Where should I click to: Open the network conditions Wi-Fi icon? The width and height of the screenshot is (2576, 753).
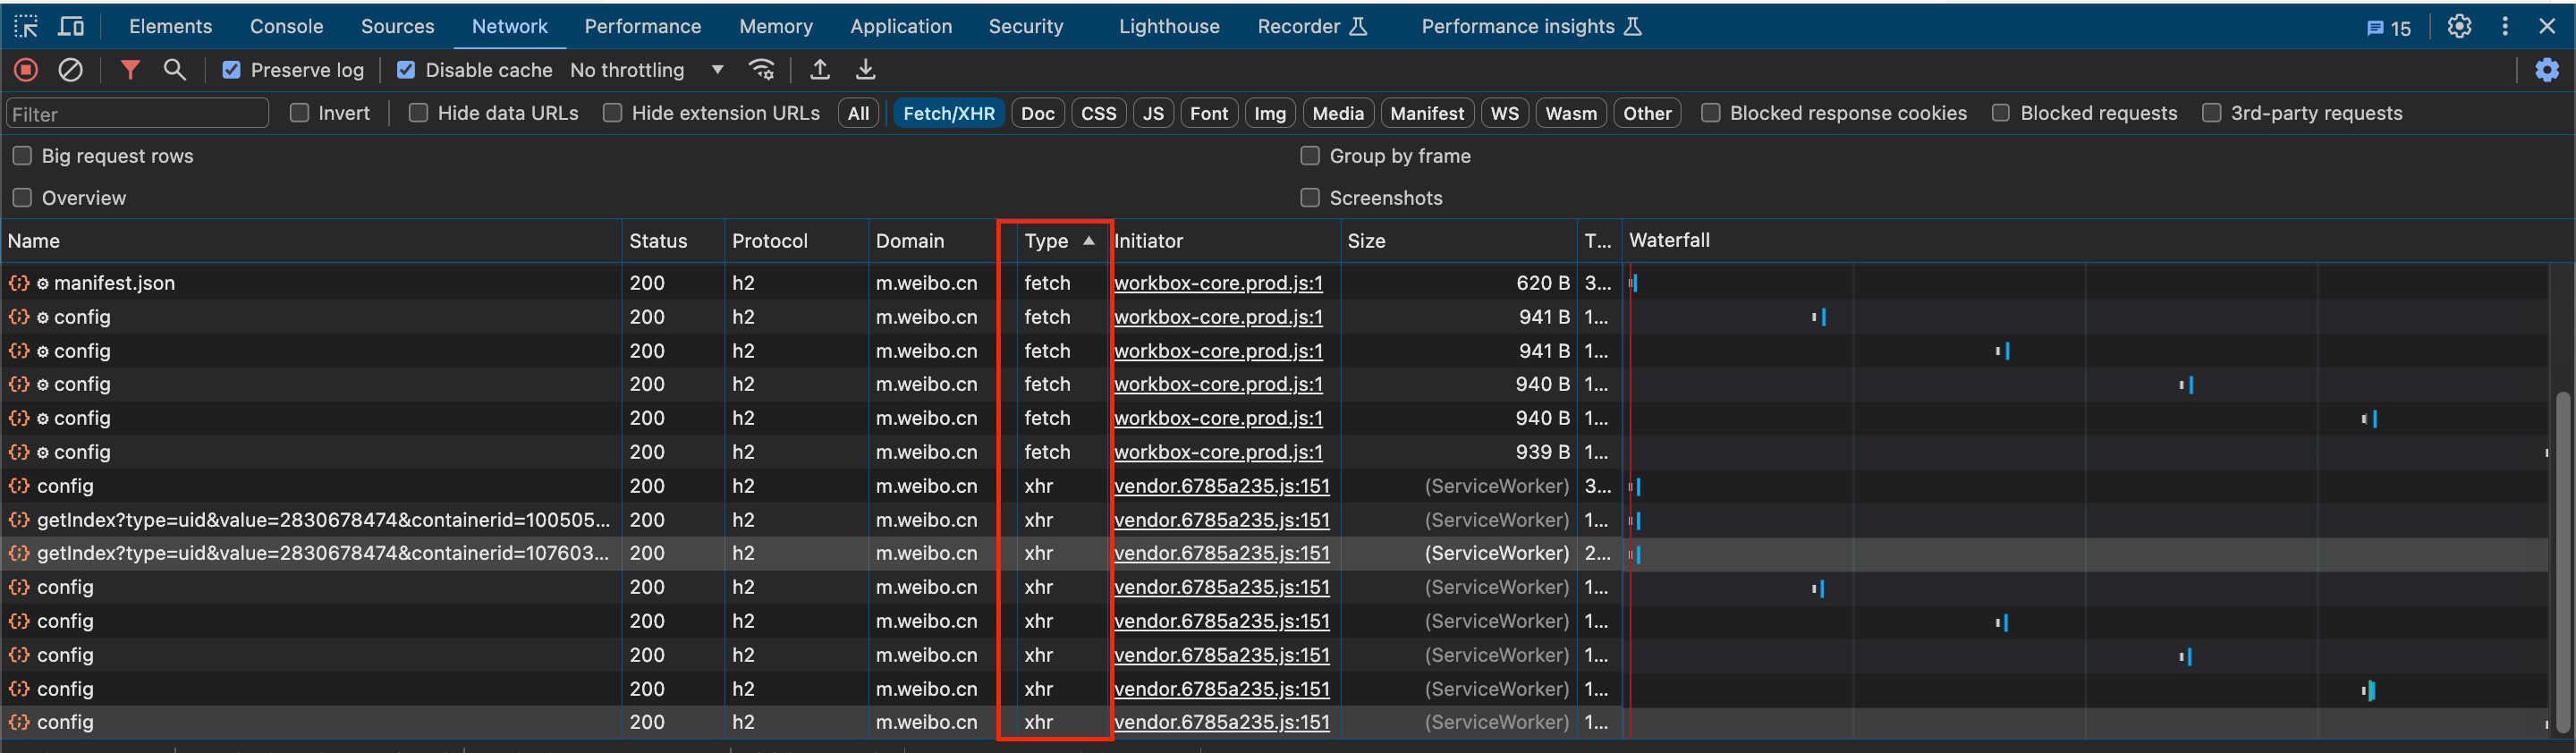[762, 70]
